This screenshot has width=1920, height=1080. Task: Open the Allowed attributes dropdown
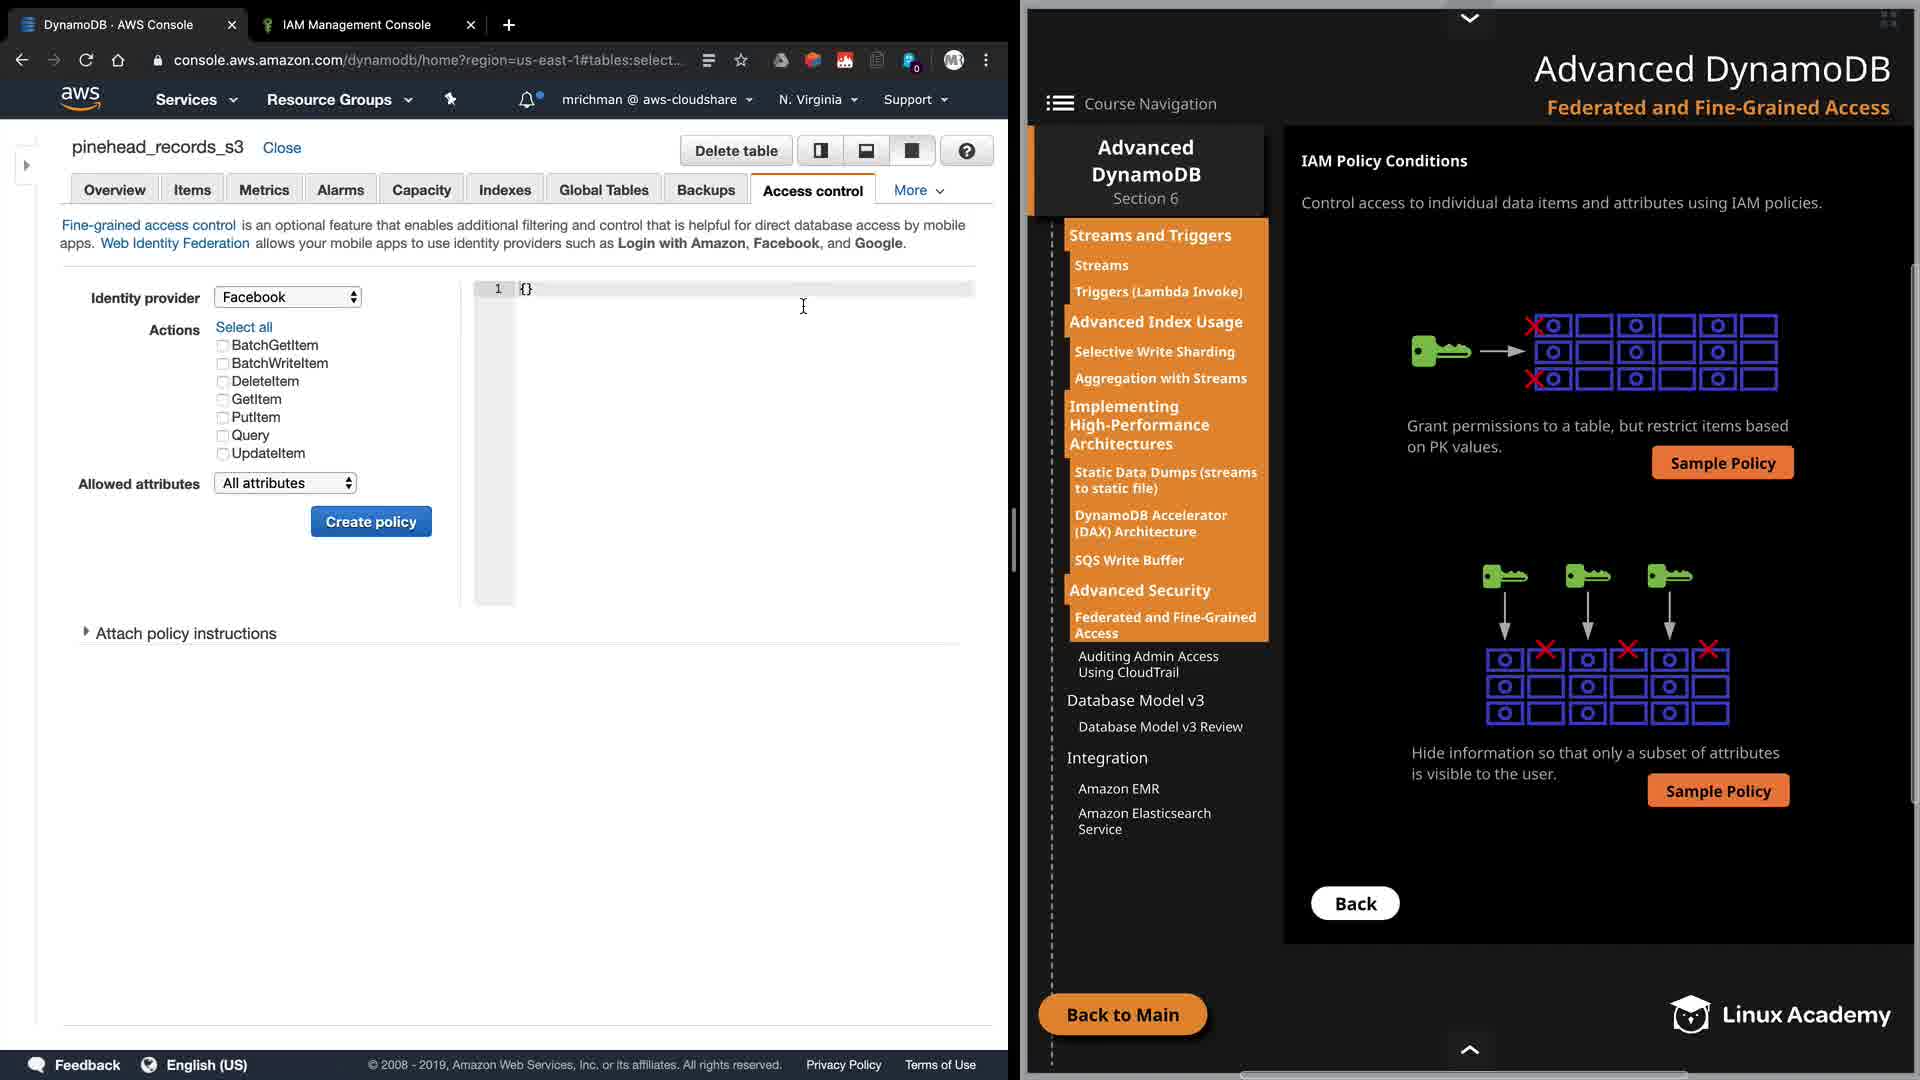coord(286,483)
